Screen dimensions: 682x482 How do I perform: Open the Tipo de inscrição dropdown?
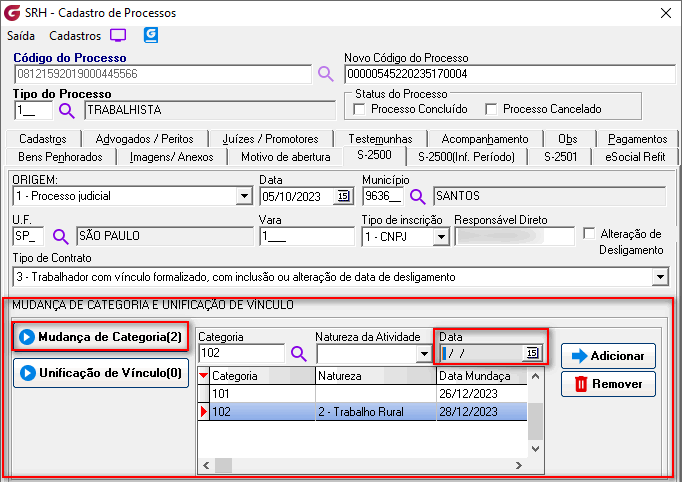coord(440,237)
